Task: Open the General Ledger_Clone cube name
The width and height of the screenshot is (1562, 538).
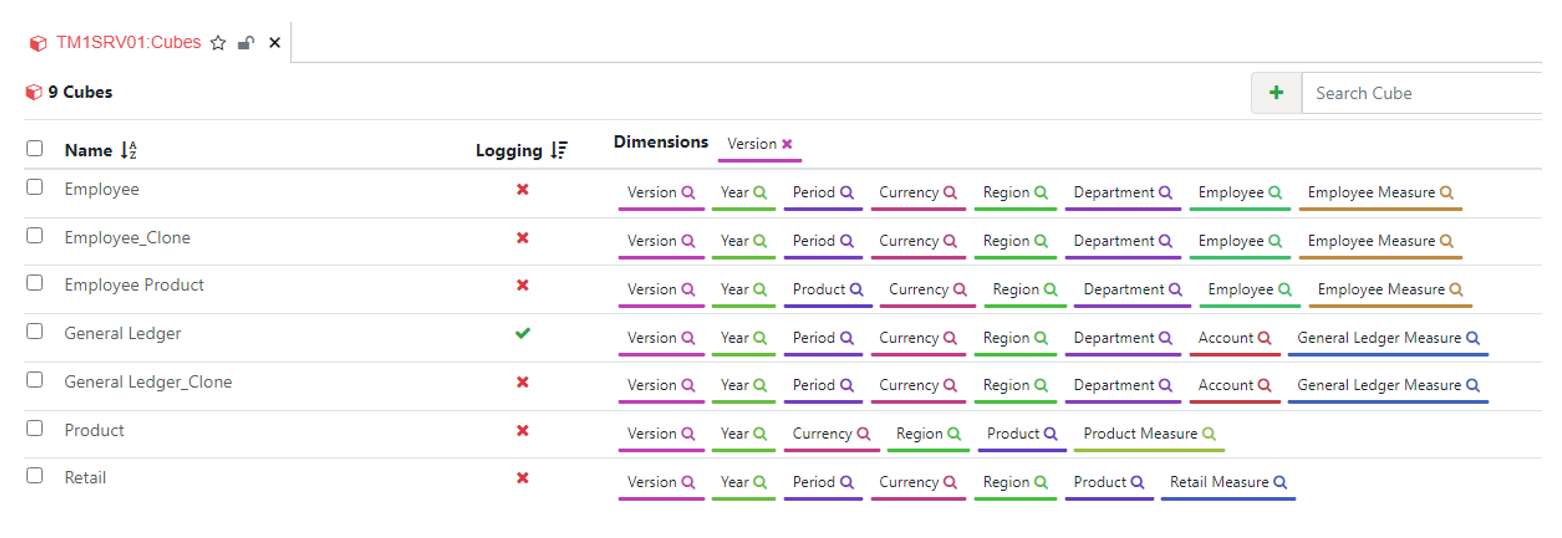Action: point(148,382)
